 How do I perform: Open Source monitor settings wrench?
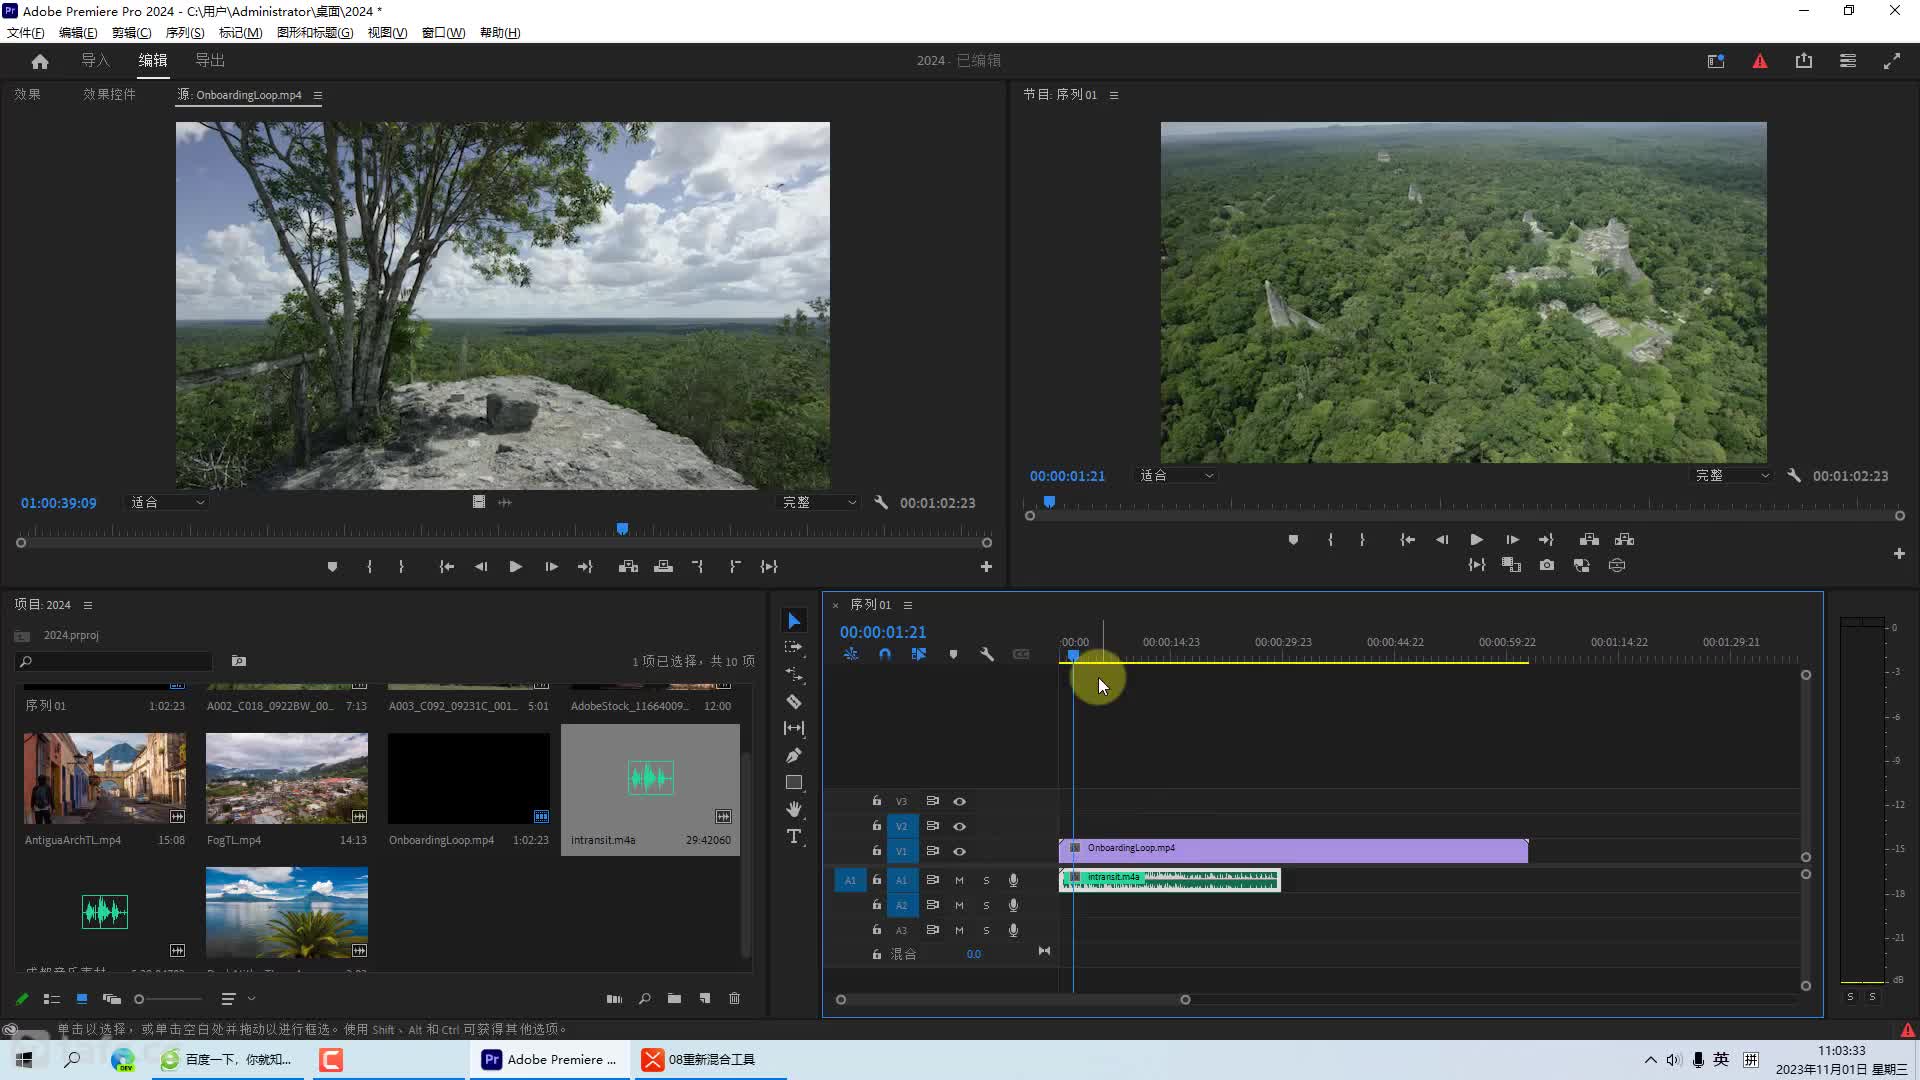[881, 503]
